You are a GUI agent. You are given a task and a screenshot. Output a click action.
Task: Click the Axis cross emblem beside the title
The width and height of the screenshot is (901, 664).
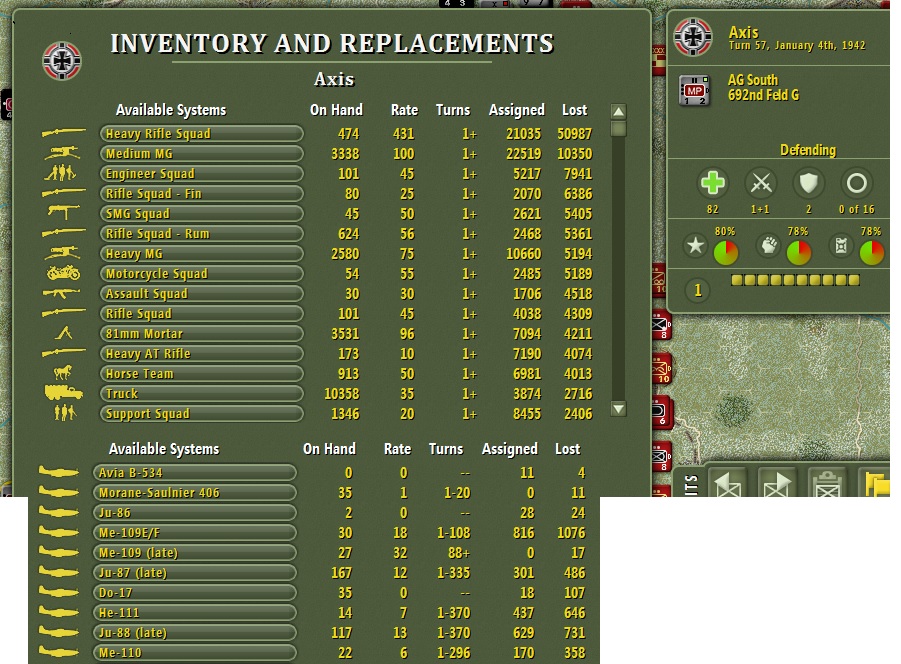(x=62, y=61)
